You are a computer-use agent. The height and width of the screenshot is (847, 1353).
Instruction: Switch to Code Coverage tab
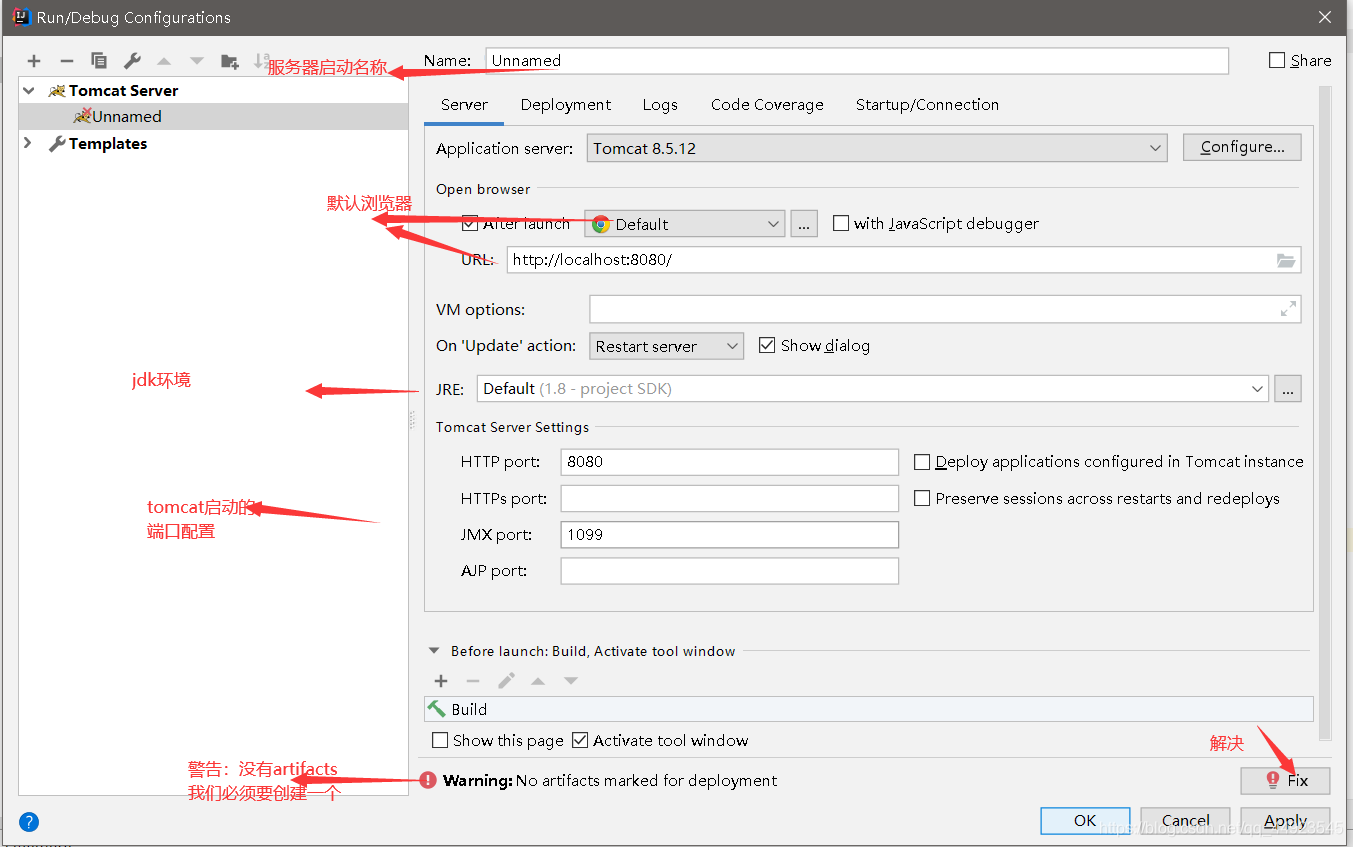pos(767,104)
